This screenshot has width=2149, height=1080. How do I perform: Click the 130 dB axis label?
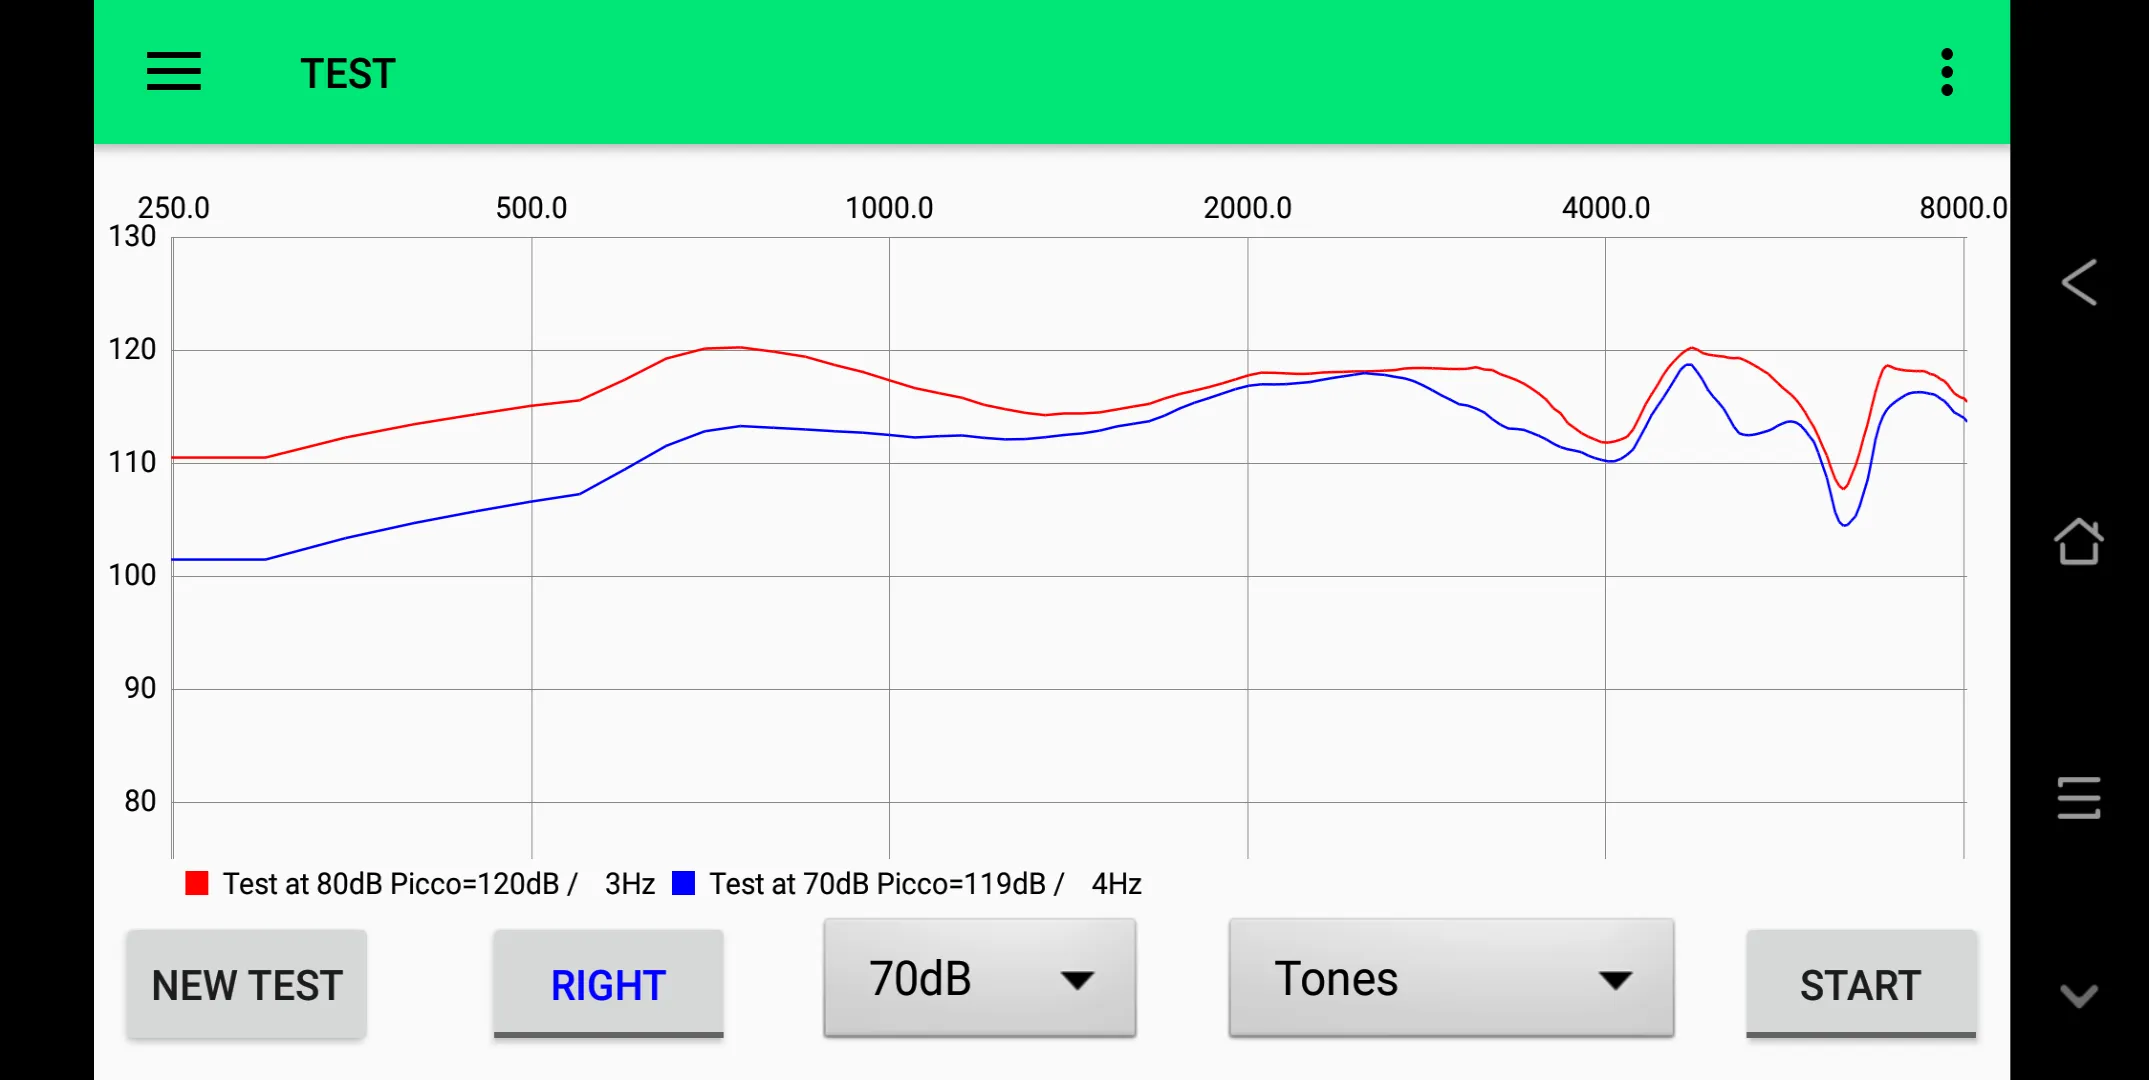click(132, 237)
